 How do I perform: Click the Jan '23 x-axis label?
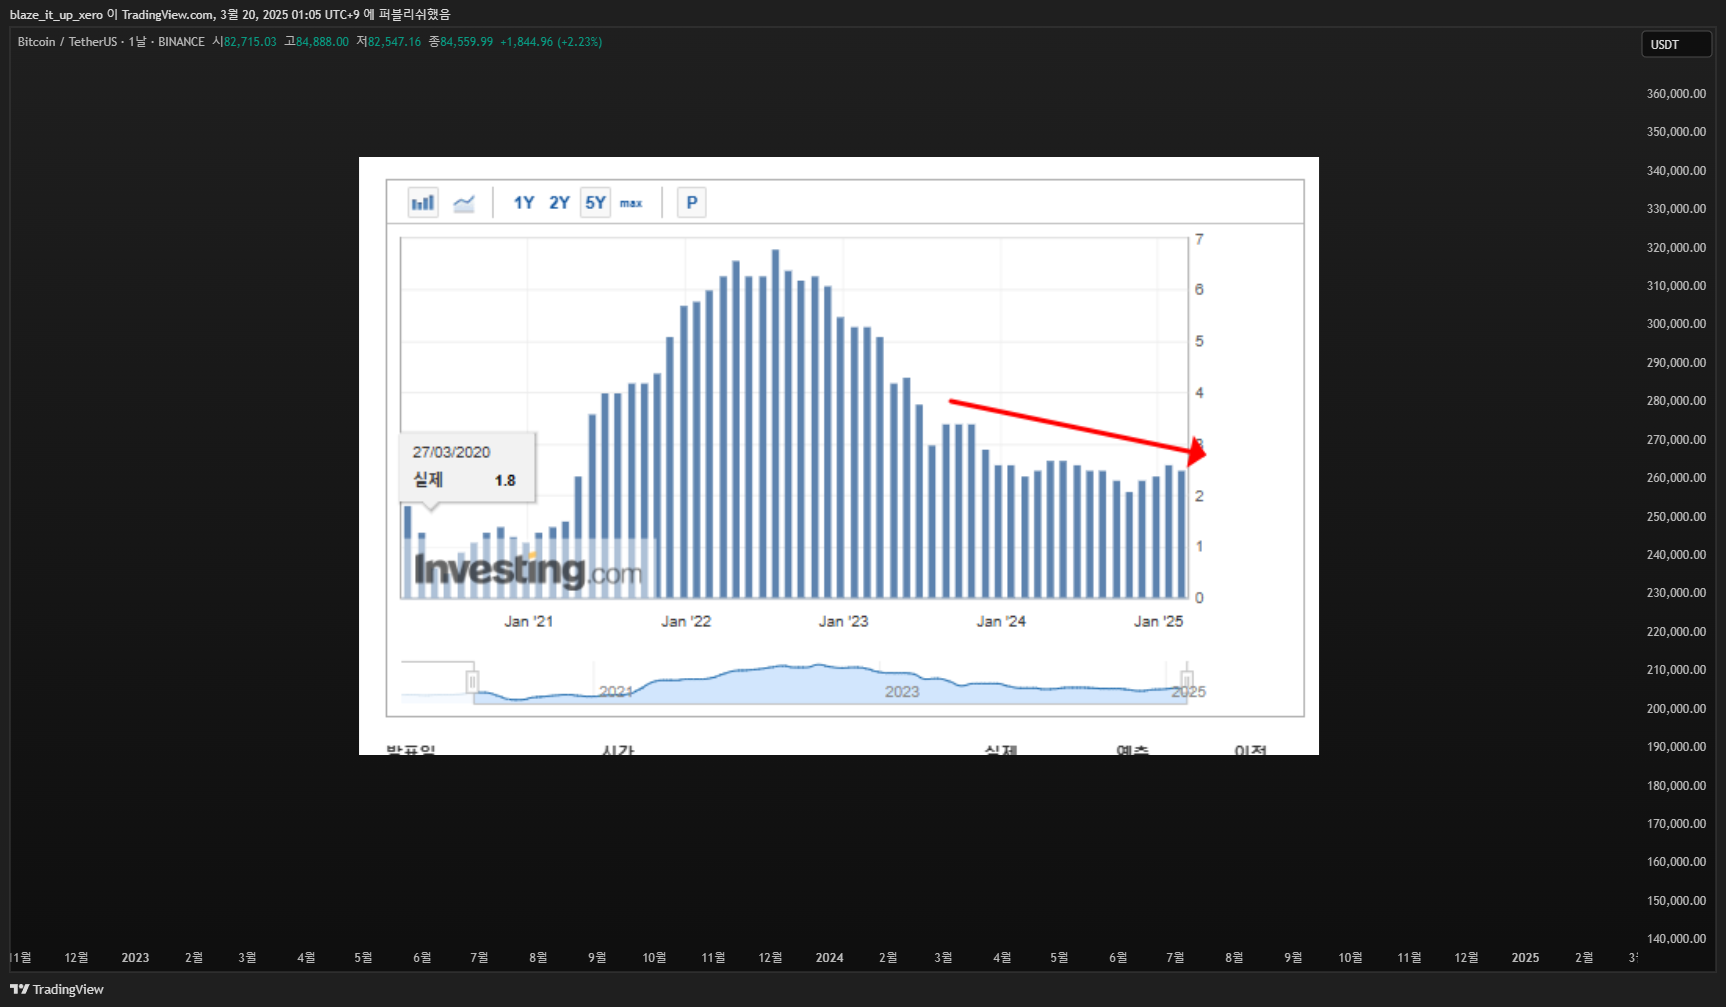coord(843,621)
